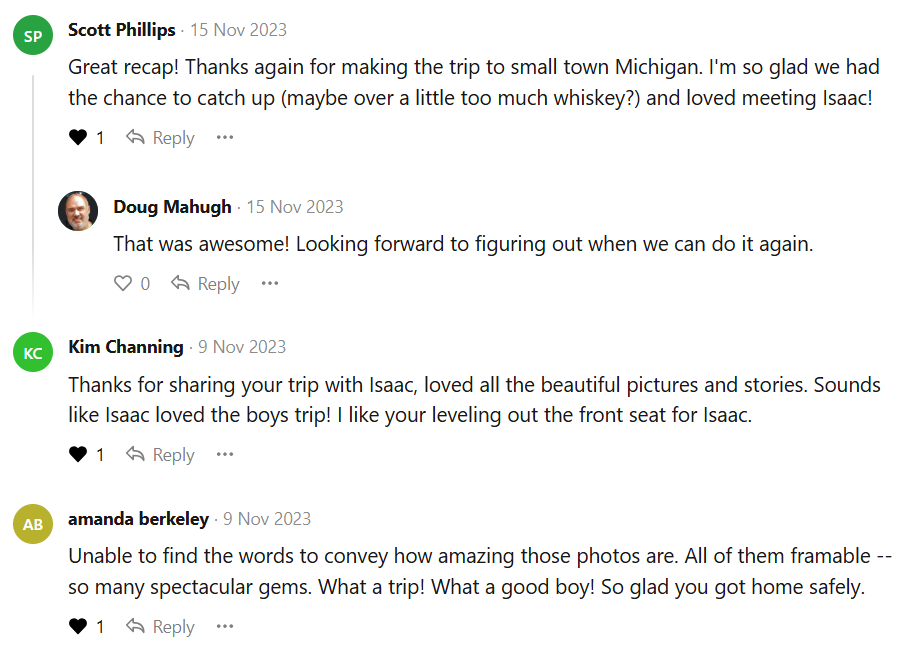This screenshot has height=657, width=921.
Task: Click Reply under Kim Channing's comment
Action: click(160, 455)
